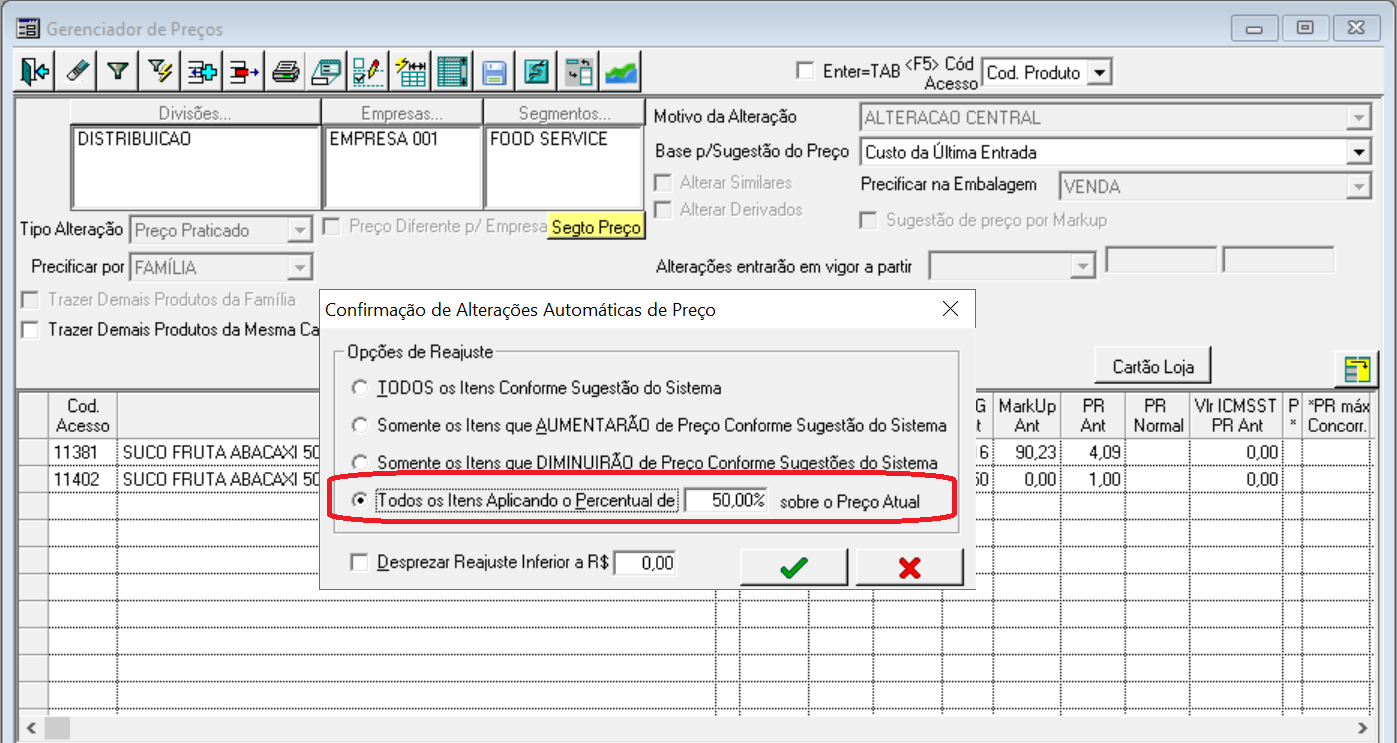Viewport: 1397px width, 743px height.
Task: Toggle the Alterar Derivados checkbox
Action: click(x=662, y=209)
